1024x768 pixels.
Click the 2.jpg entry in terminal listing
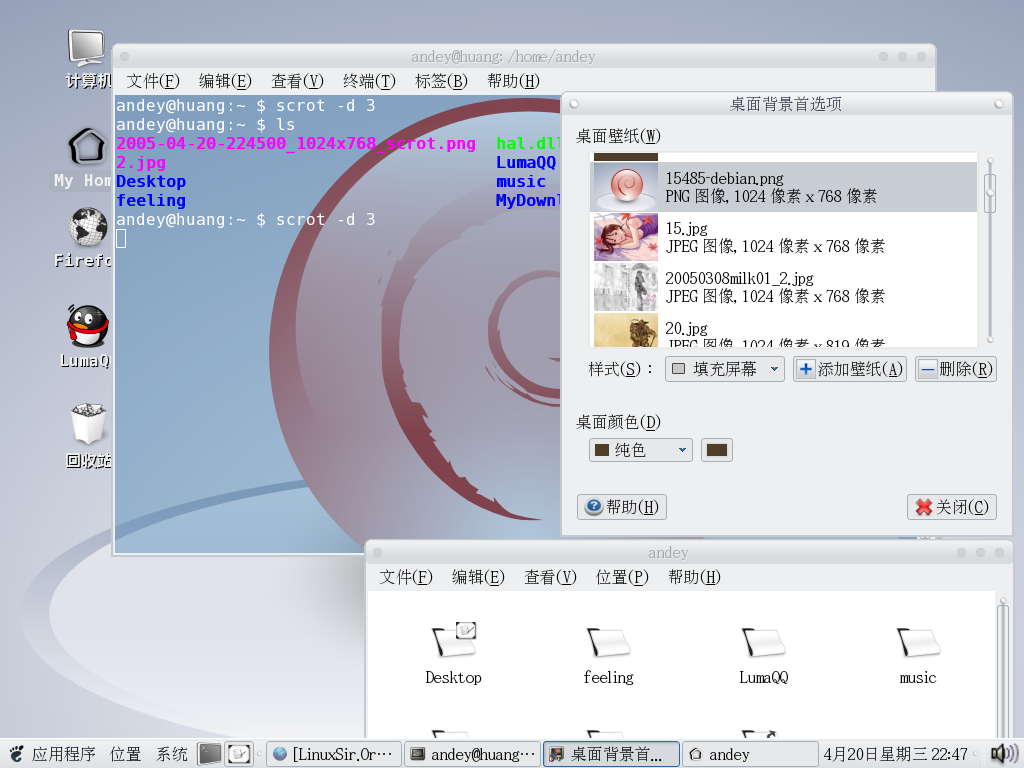point(141,163)
